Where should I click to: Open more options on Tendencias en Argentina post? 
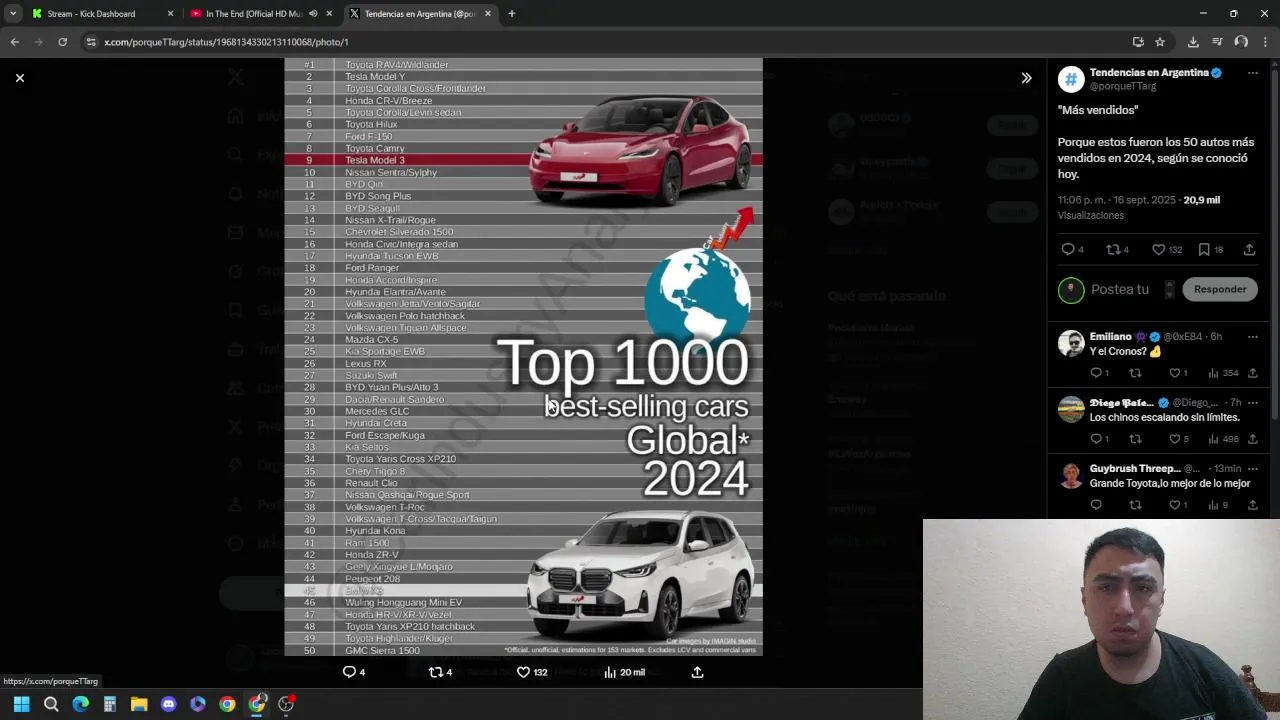1252,73
